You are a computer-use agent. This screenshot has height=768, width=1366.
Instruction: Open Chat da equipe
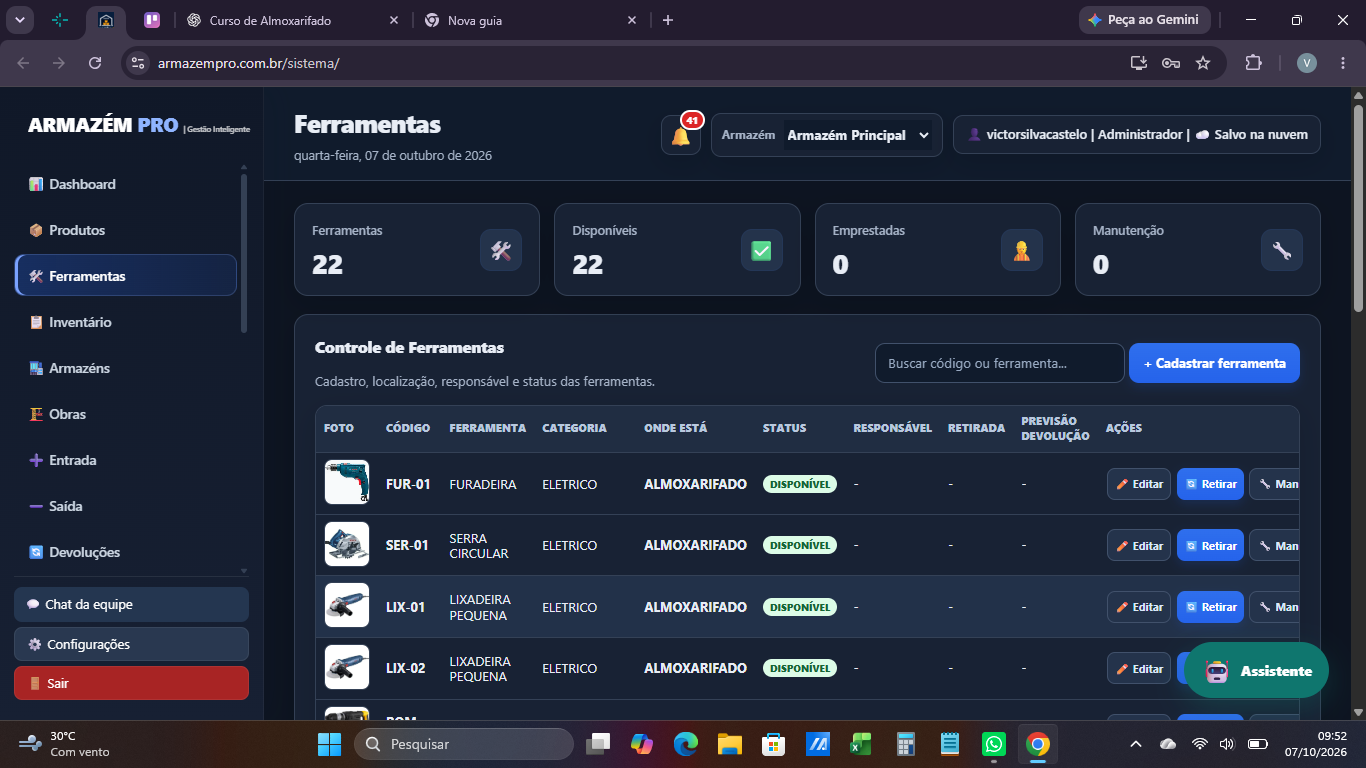pyautogui.click(x=131, y=604)
